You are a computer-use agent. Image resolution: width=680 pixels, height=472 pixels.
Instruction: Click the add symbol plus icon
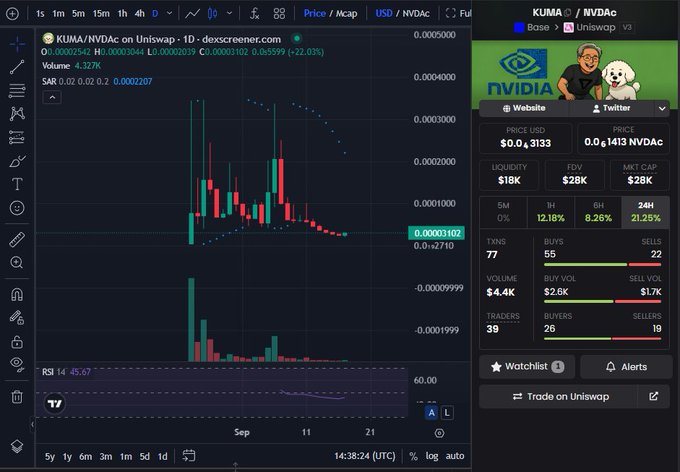12,13
